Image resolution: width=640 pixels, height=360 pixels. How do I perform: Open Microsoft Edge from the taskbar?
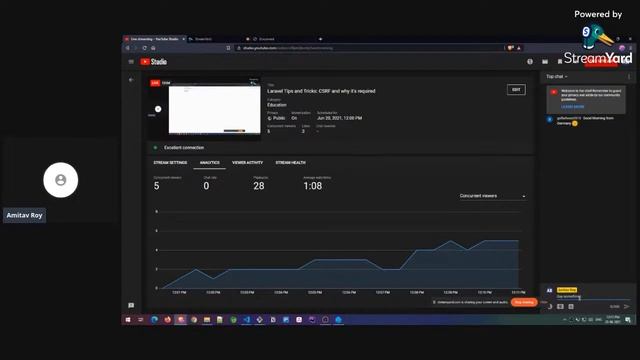(x=154, y=320)
